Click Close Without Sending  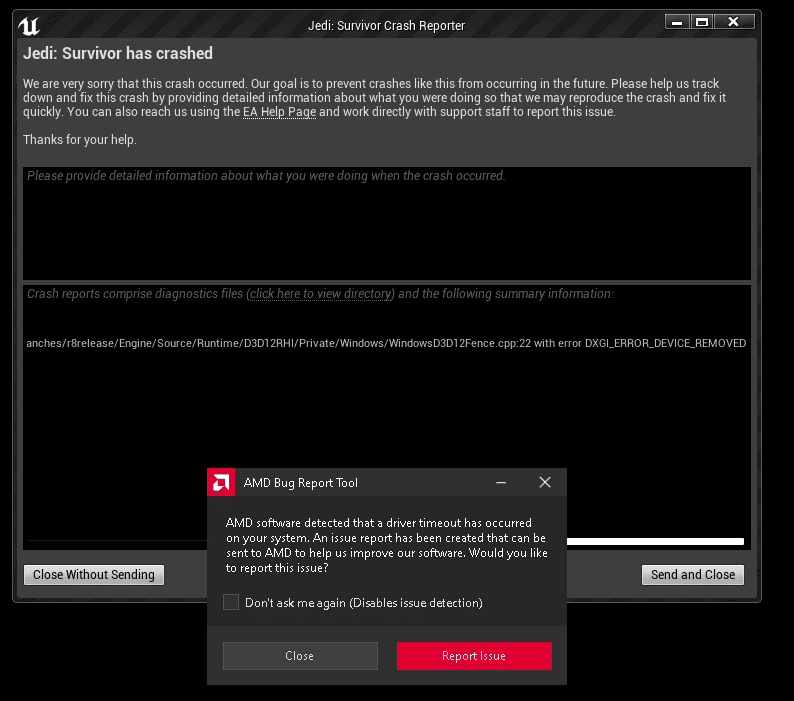click(94, 575)
